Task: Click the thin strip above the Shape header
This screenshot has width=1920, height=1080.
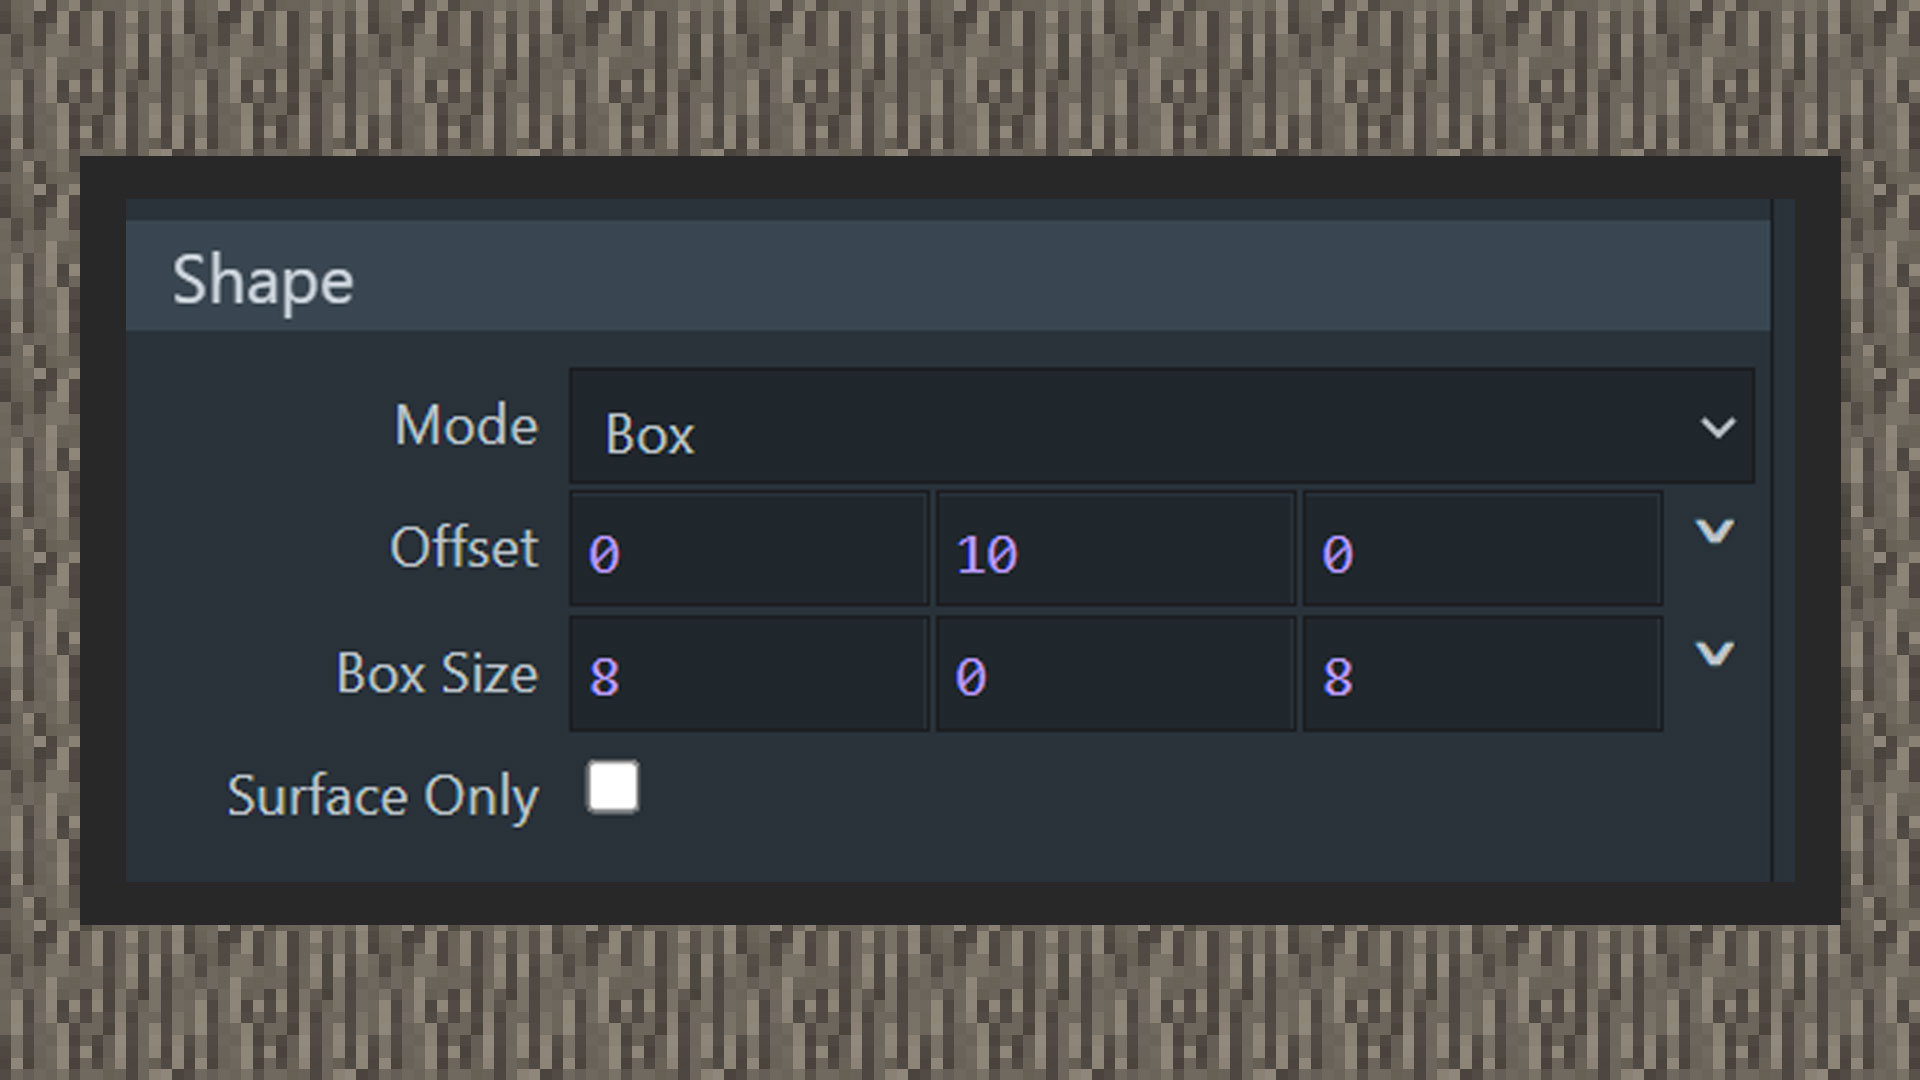Action: [947, 209]
